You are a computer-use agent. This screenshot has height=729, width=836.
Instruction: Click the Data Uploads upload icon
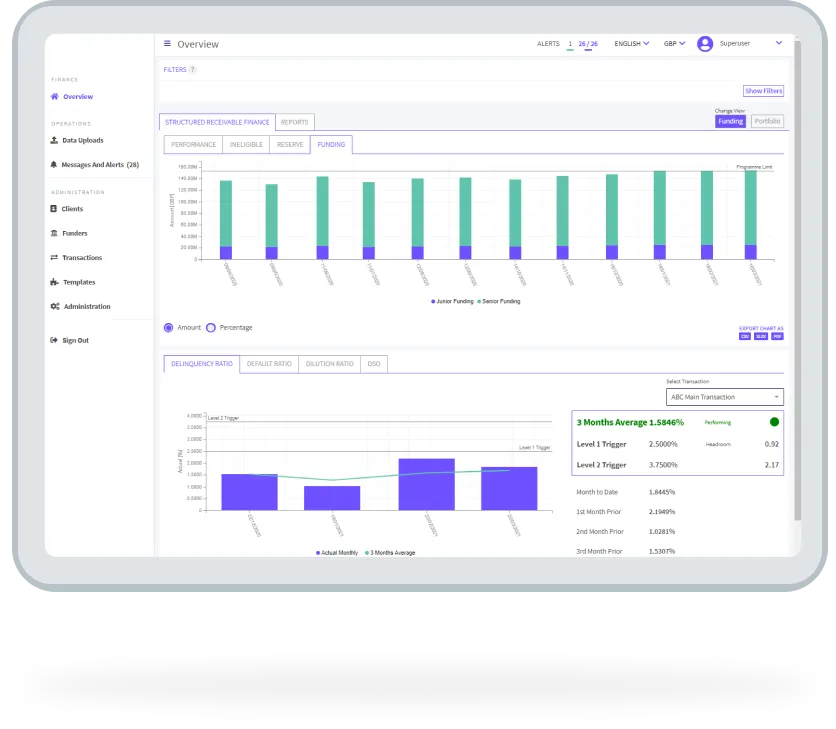click(54, 141)
